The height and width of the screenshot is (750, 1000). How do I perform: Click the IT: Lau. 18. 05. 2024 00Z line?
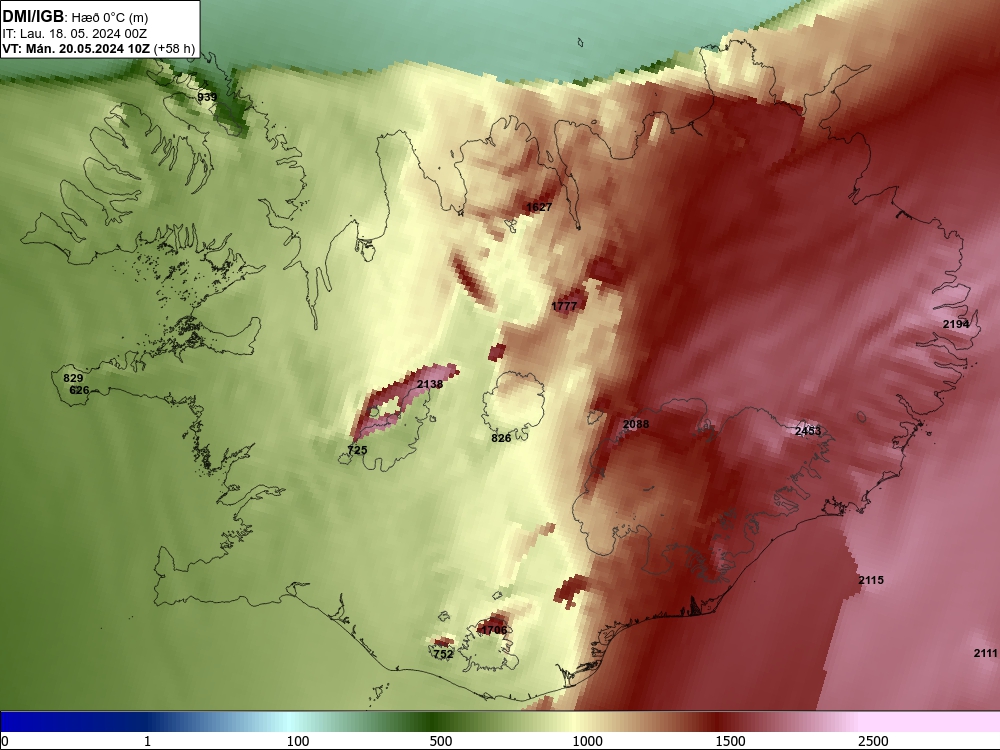point(75,33)
